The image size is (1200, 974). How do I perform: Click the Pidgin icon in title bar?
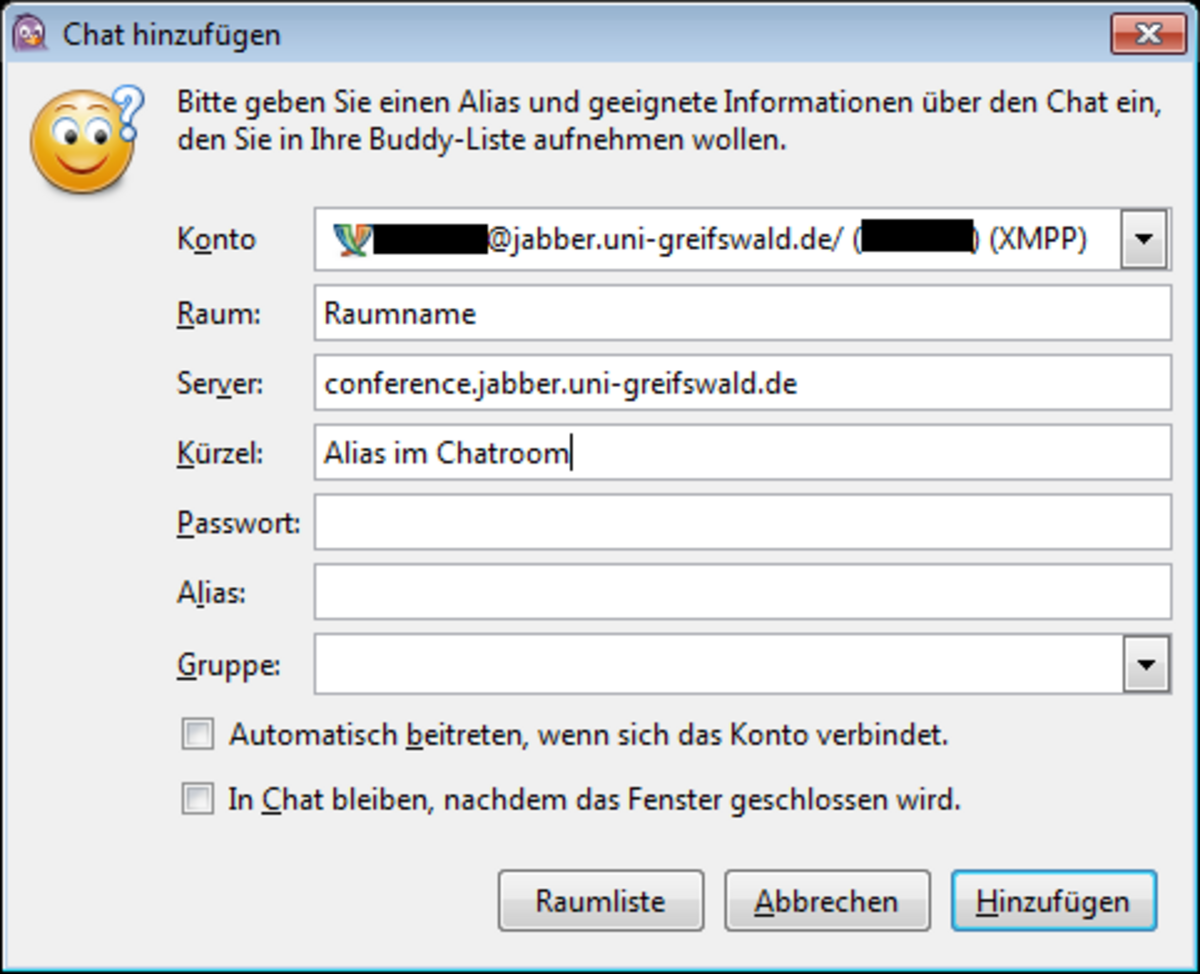point(31,34)
